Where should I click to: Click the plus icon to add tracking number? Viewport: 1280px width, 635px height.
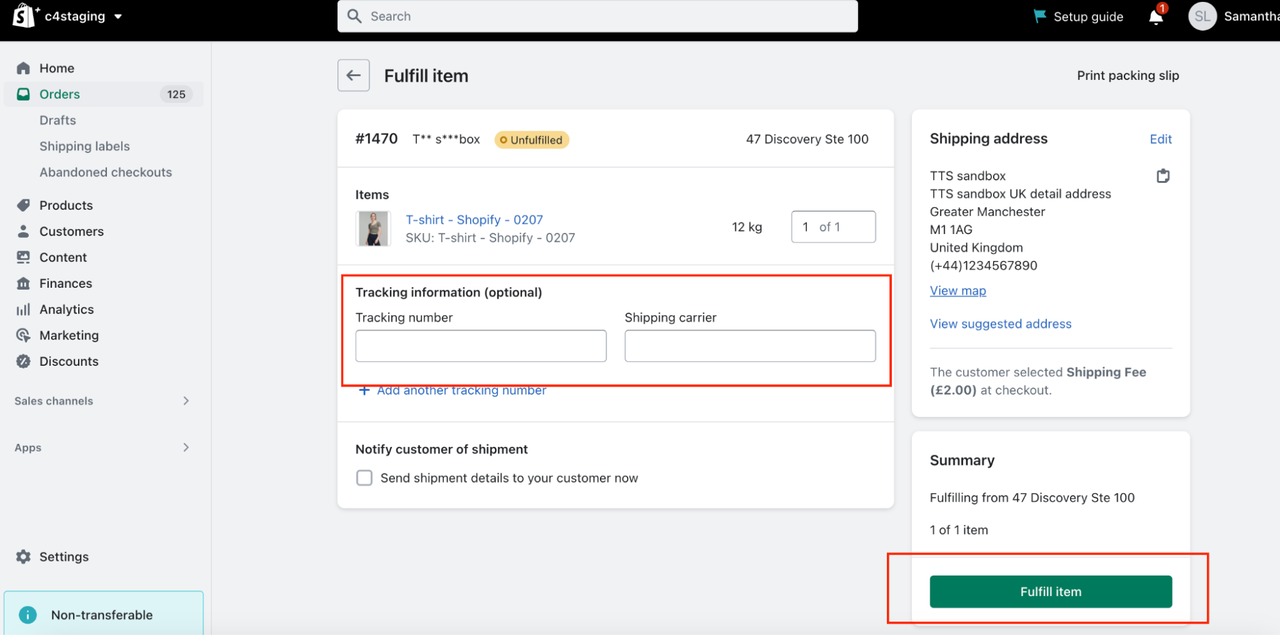click(364, 391)
